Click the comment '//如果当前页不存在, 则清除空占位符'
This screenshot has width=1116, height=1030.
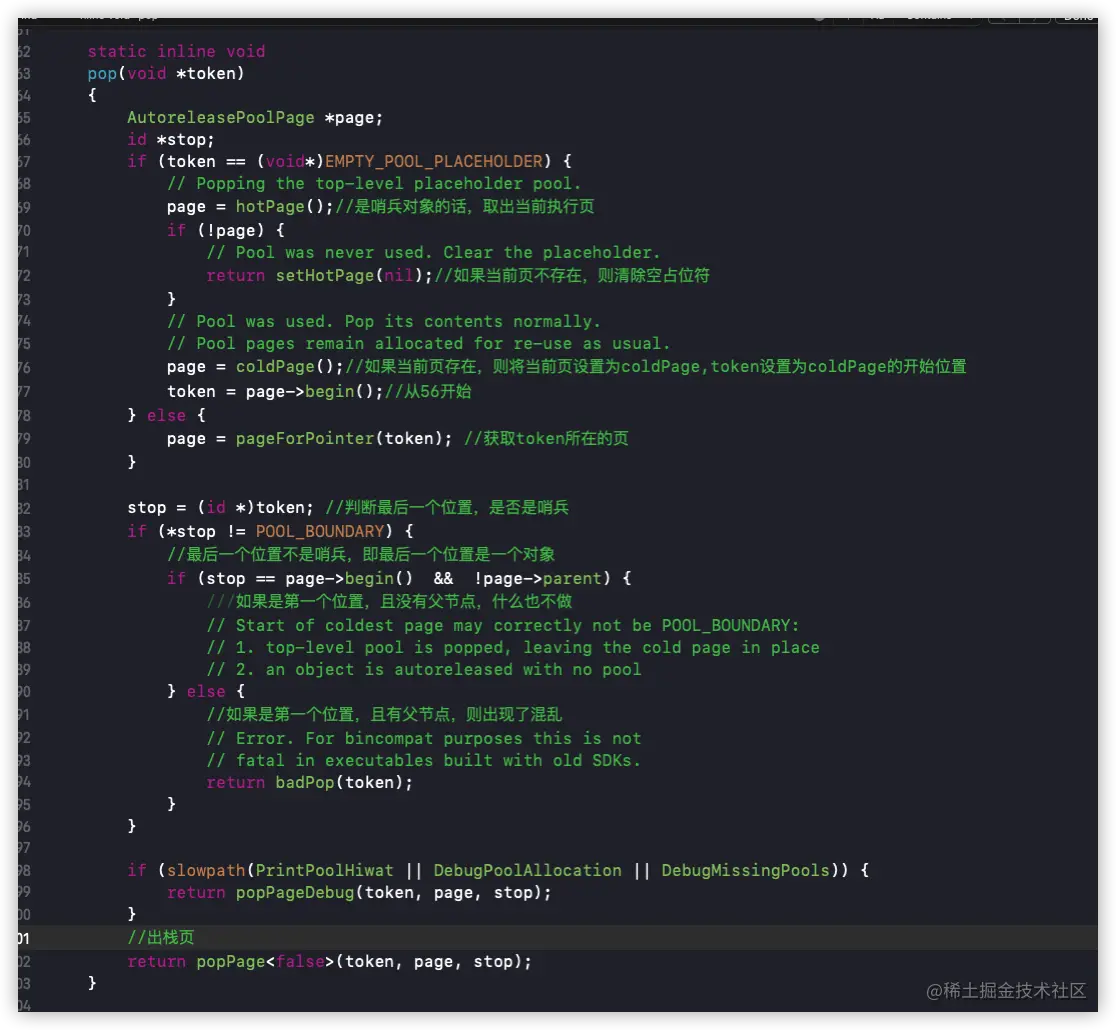[x=572, y=275]
